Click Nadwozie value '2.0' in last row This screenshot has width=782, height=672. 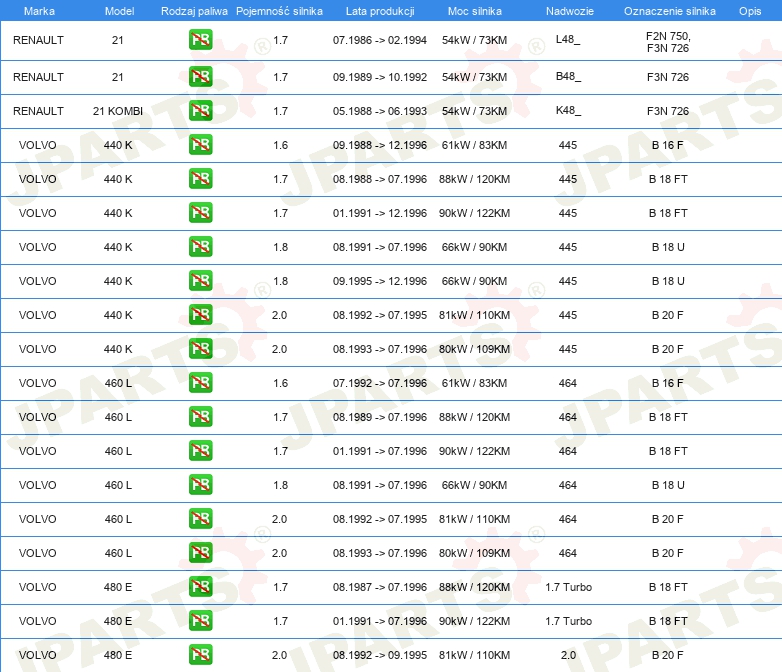coord(568,655)
